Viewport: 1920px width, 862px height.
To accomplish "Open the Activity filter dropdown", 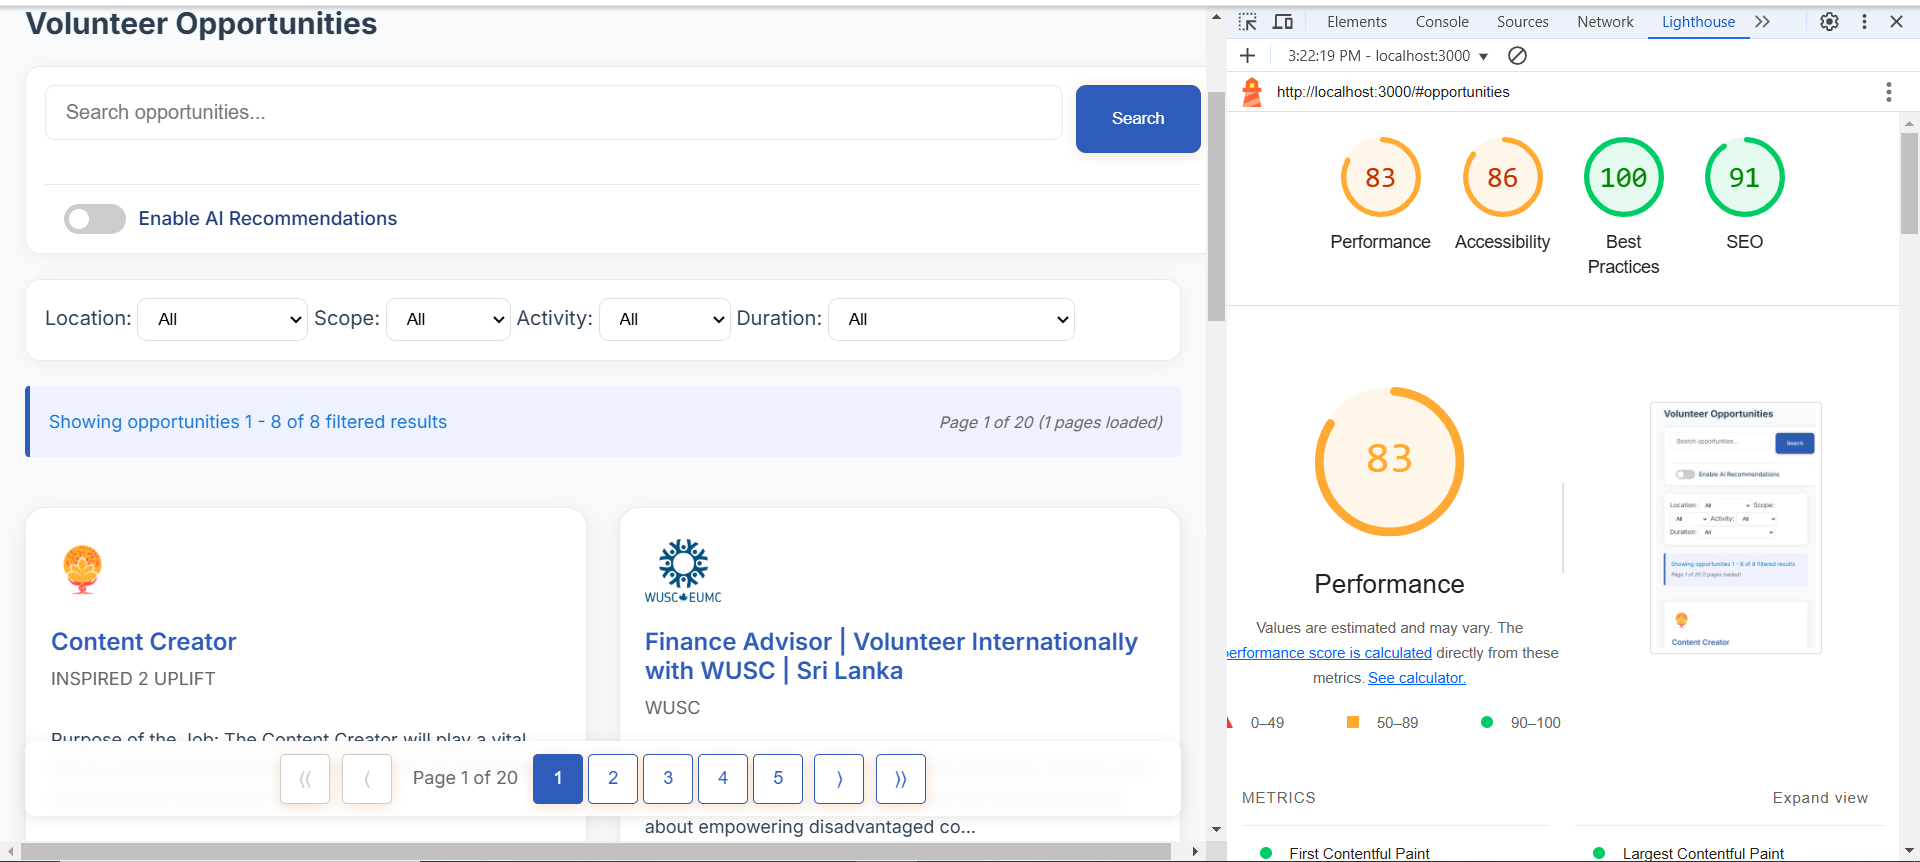I will [x=665, y=319].
